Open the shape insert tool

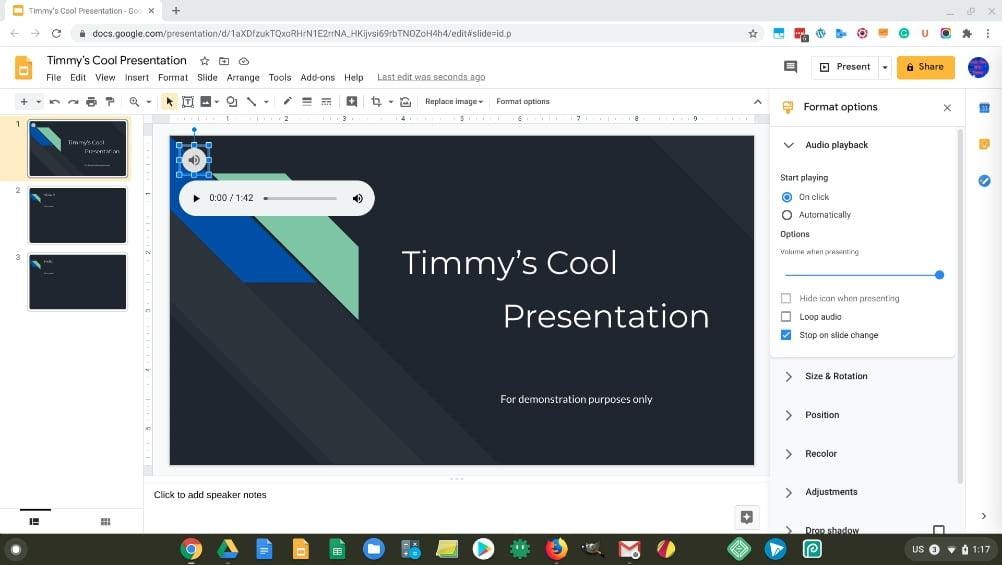232,102
